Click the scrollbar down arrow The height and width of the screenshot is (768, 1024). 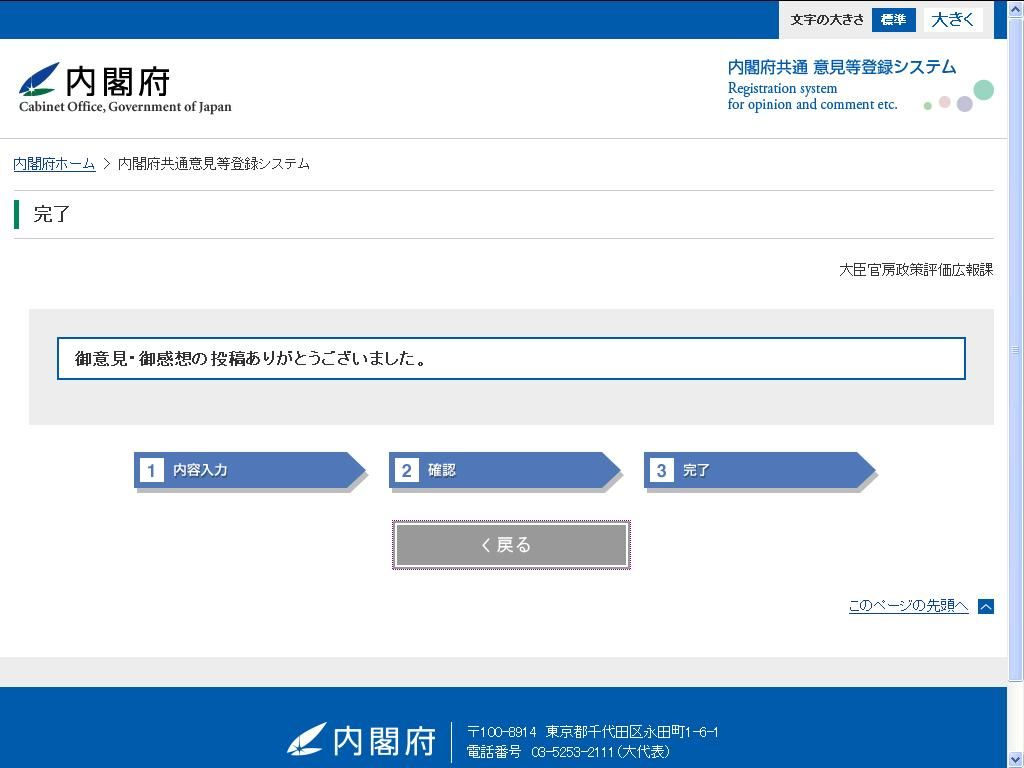(x=1016, y=759)
